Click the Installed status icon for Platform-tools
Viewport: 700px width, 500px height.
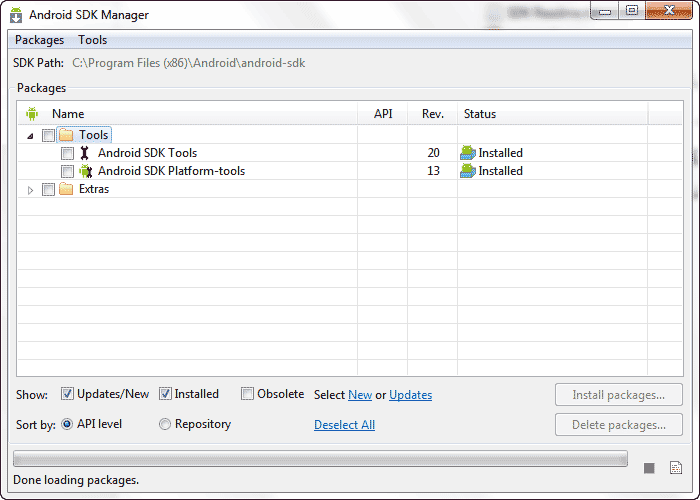467,171
